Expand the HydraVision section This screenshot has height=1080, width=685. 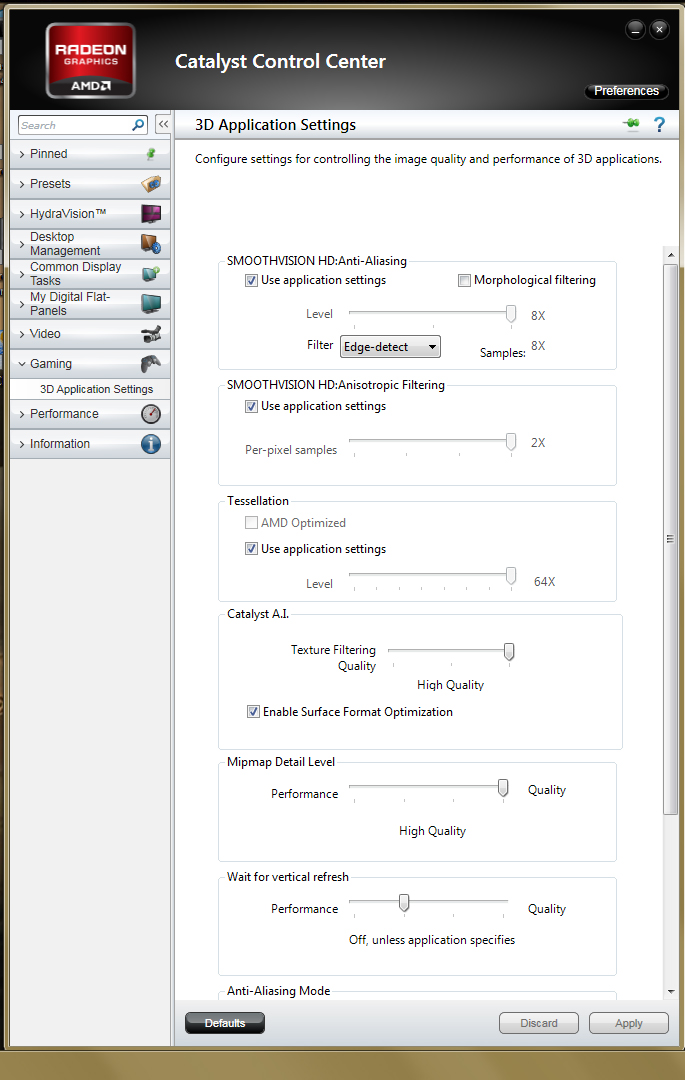[22, 214]
